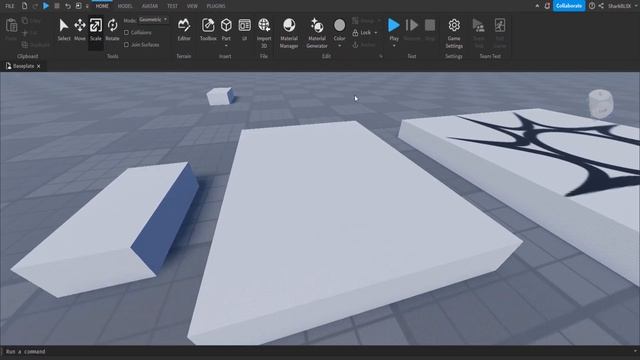Click the Exit Game icon
Image resolution: width=640 pixels, height=360 pixels.
pos(500,25)
